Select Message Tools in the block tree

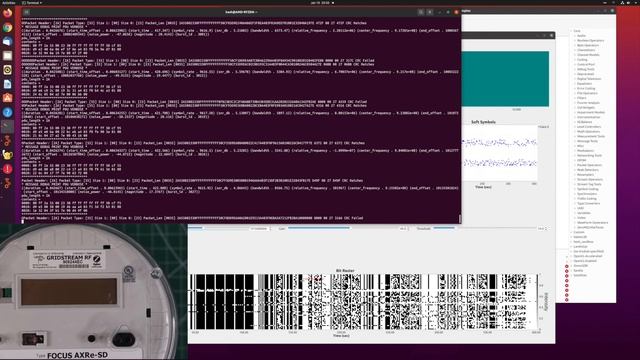tap(587, 141)
